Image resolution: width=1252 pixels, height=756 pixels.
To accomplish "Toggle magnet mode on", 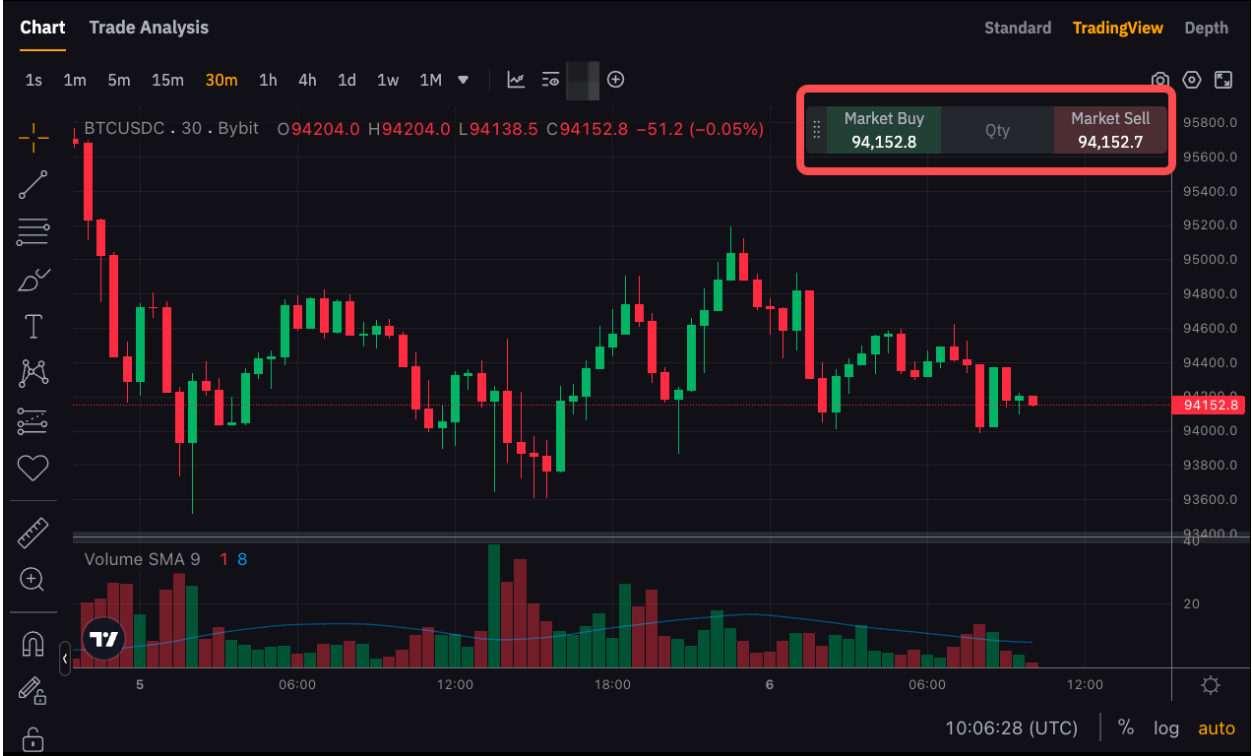I will (33, 645).
